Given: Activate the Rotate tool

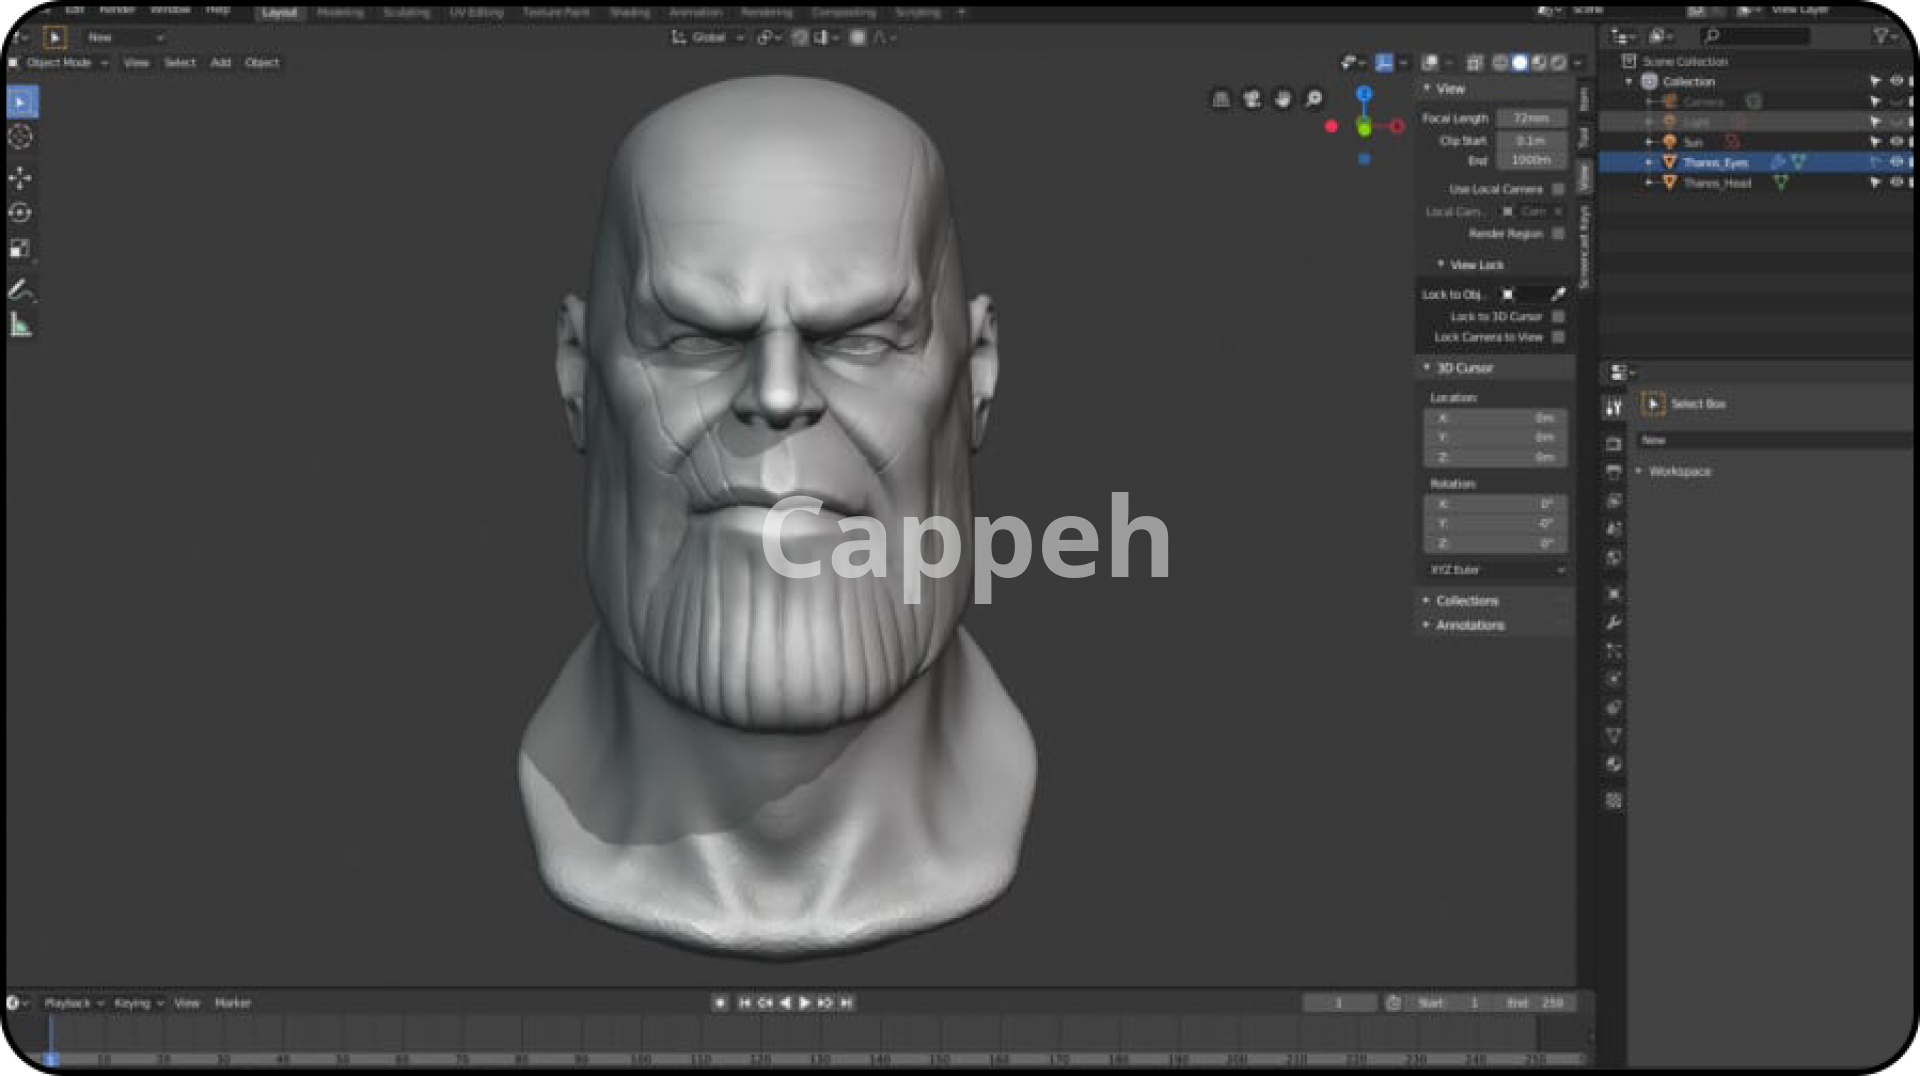Looking at the screenshot, I should (x=20, y=213).
